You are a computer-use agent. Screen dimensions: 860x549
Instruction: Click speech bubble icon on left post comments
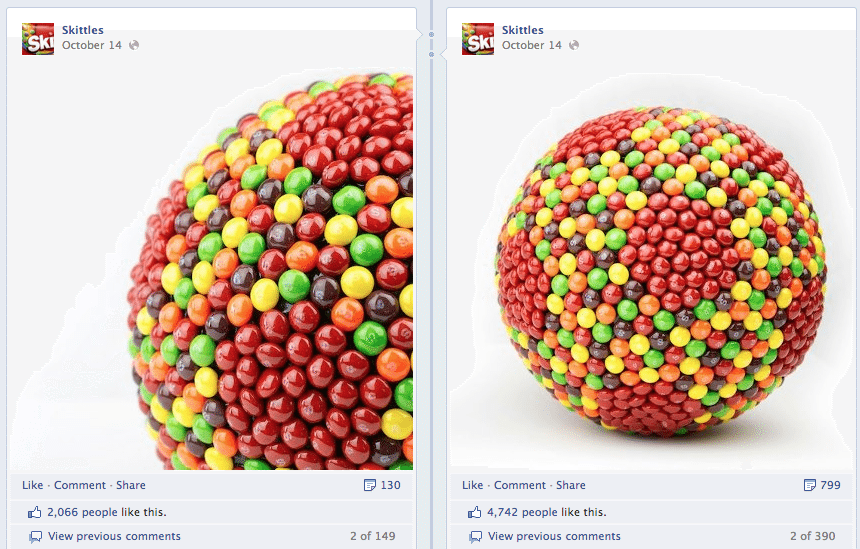pyautogui.click(x=36, y=536)
